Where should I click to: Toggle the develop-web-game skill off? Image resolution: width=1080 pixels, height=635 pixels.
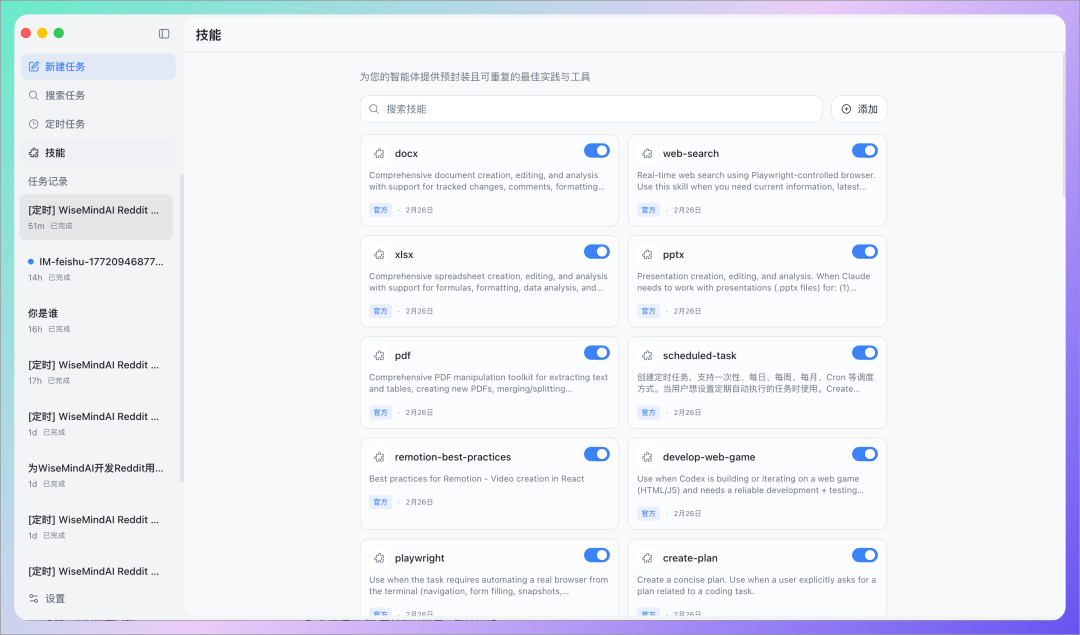[864, 454]
